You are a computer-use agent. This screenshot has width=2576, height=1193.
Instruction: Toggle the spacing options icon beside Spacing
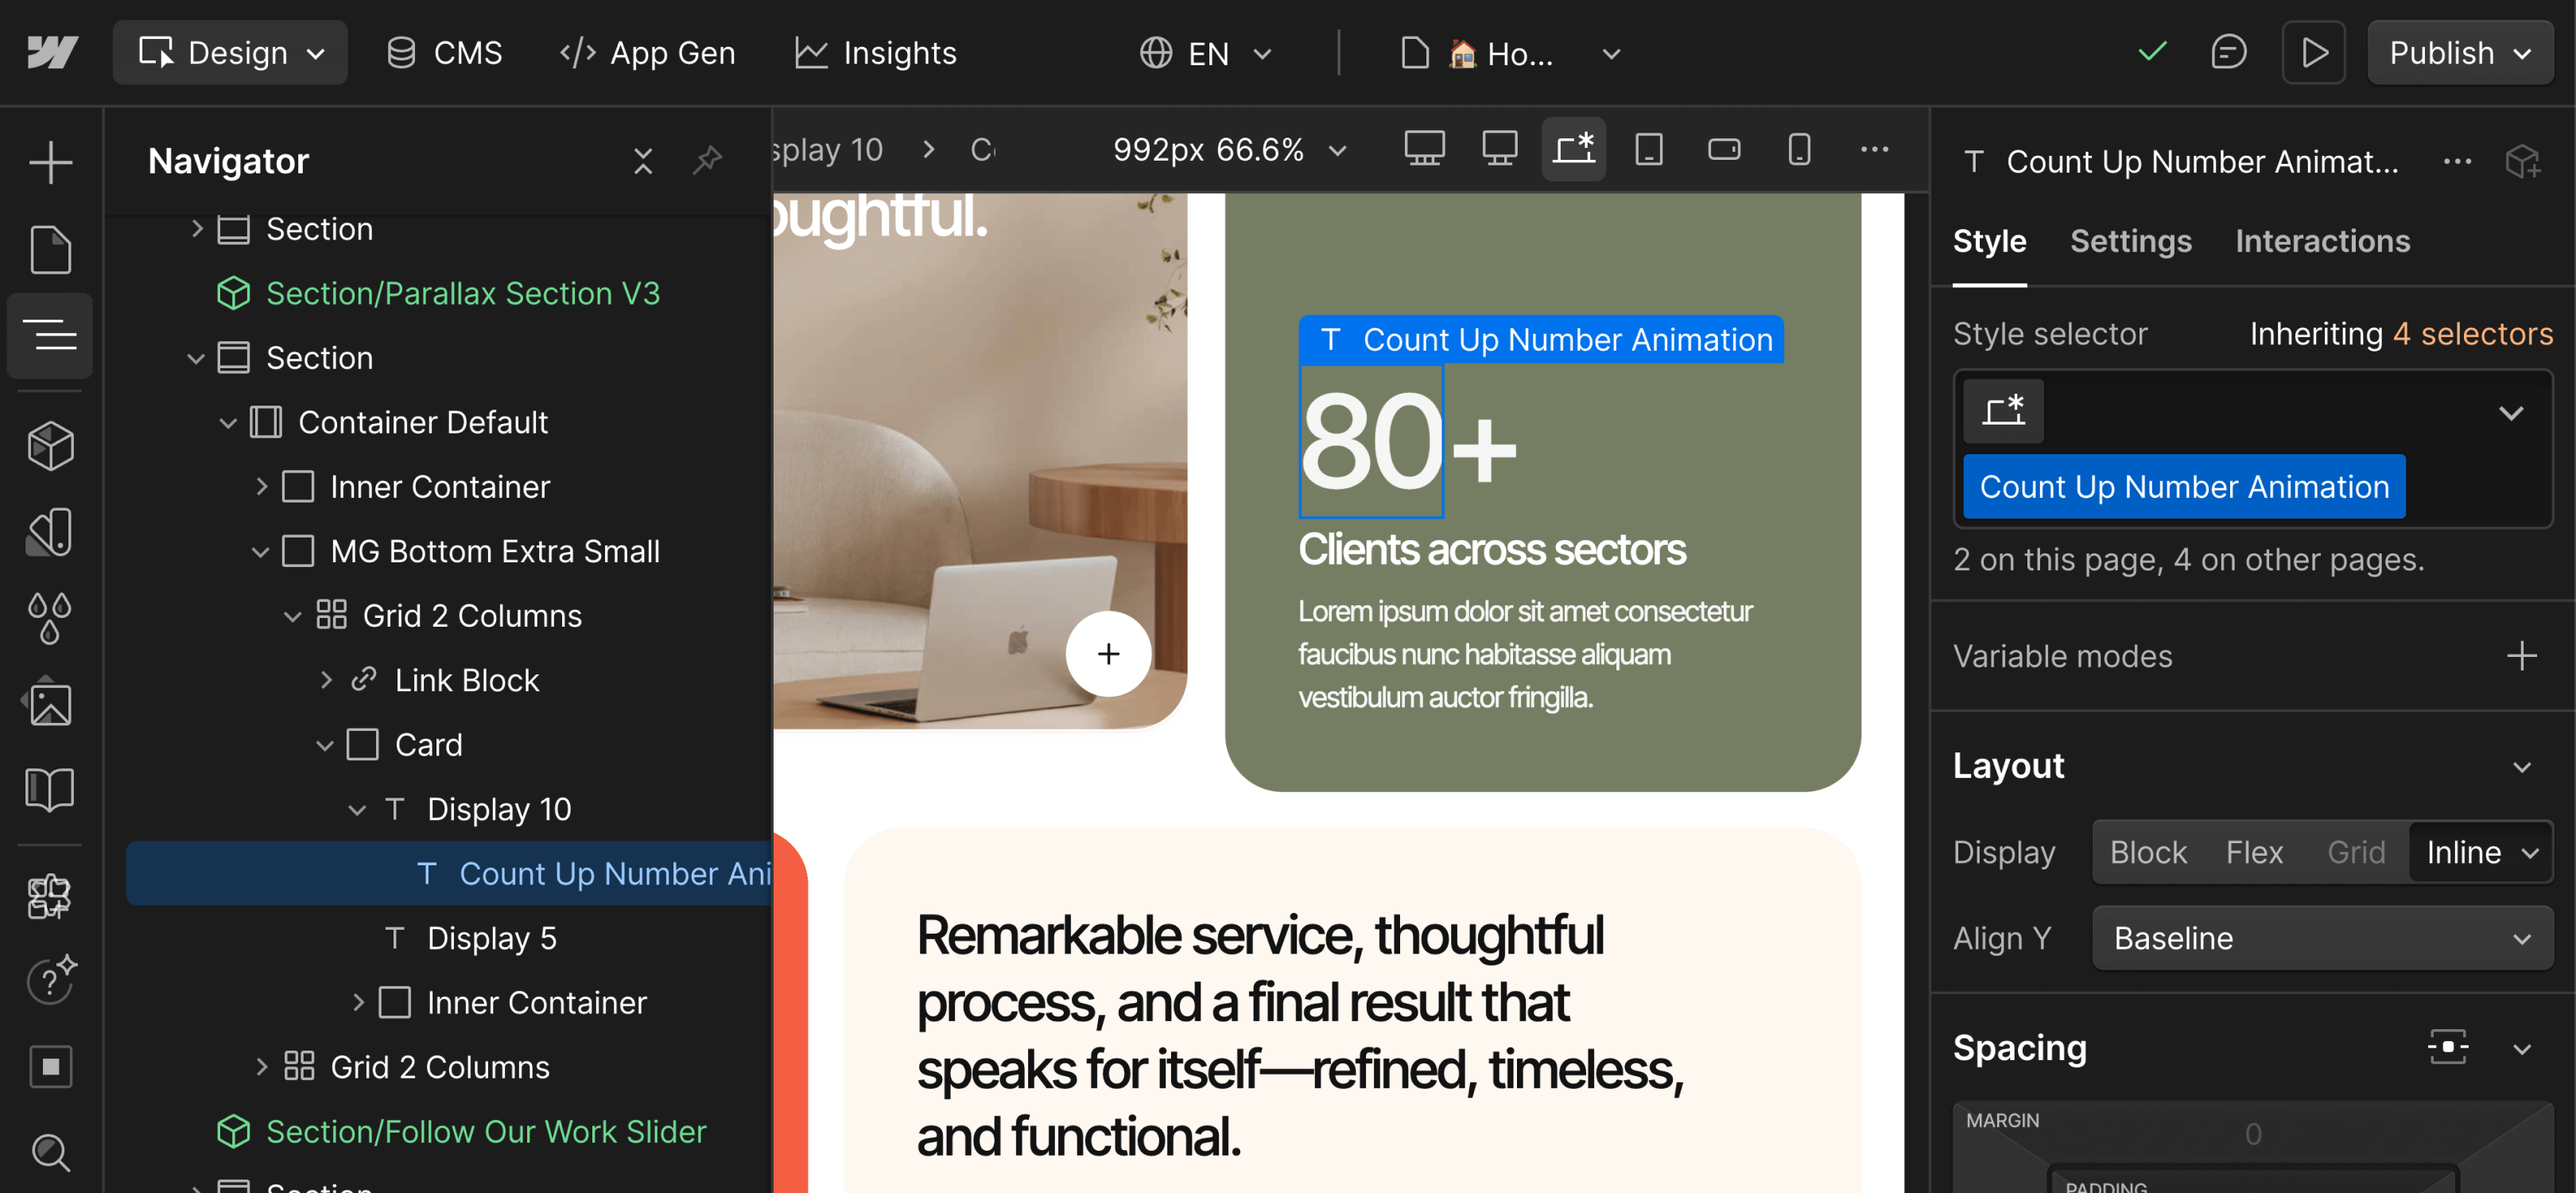tap(2448, 1048)
